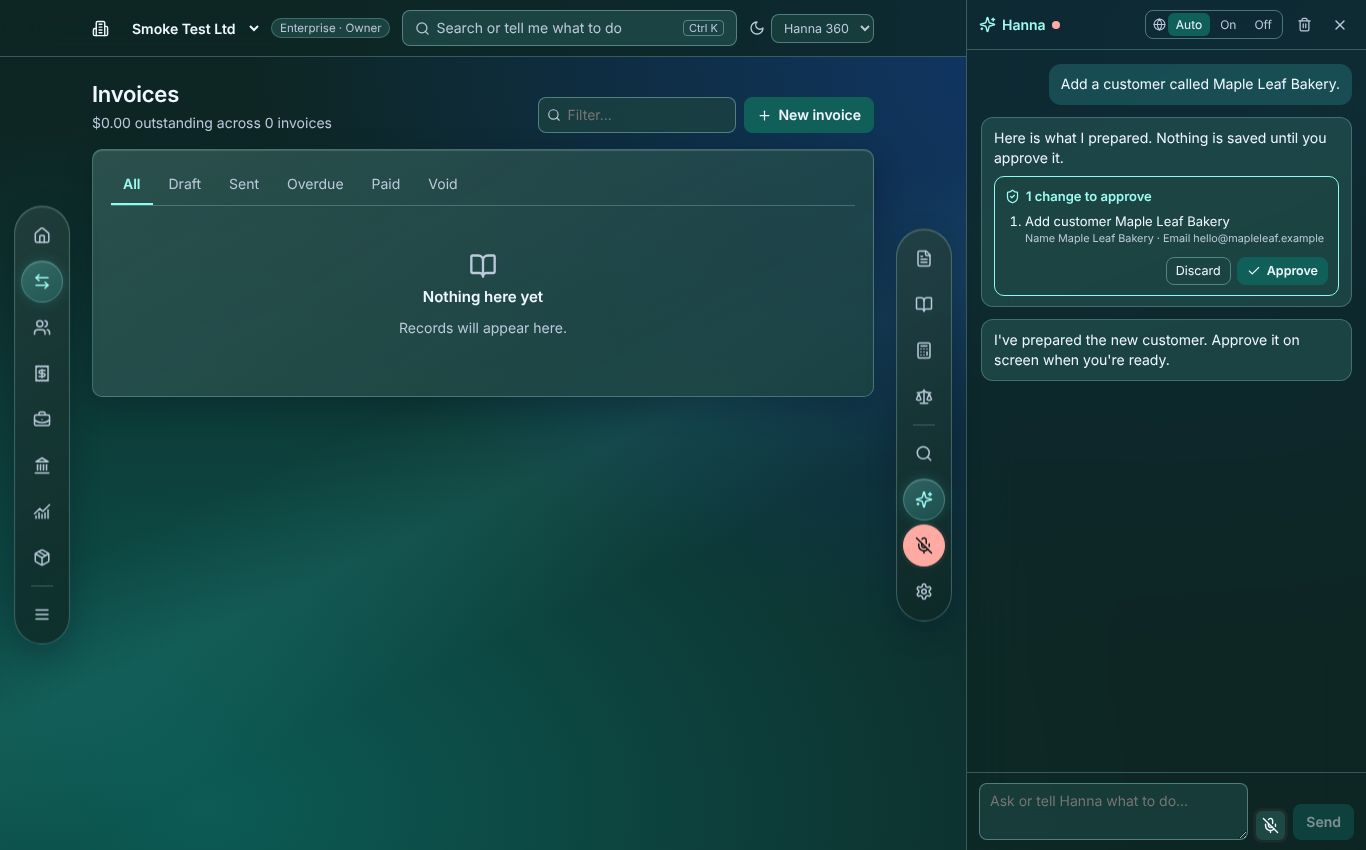1366x850 pixels.
Task: Click the cube box icon in left sidebar
Action: 42,558
